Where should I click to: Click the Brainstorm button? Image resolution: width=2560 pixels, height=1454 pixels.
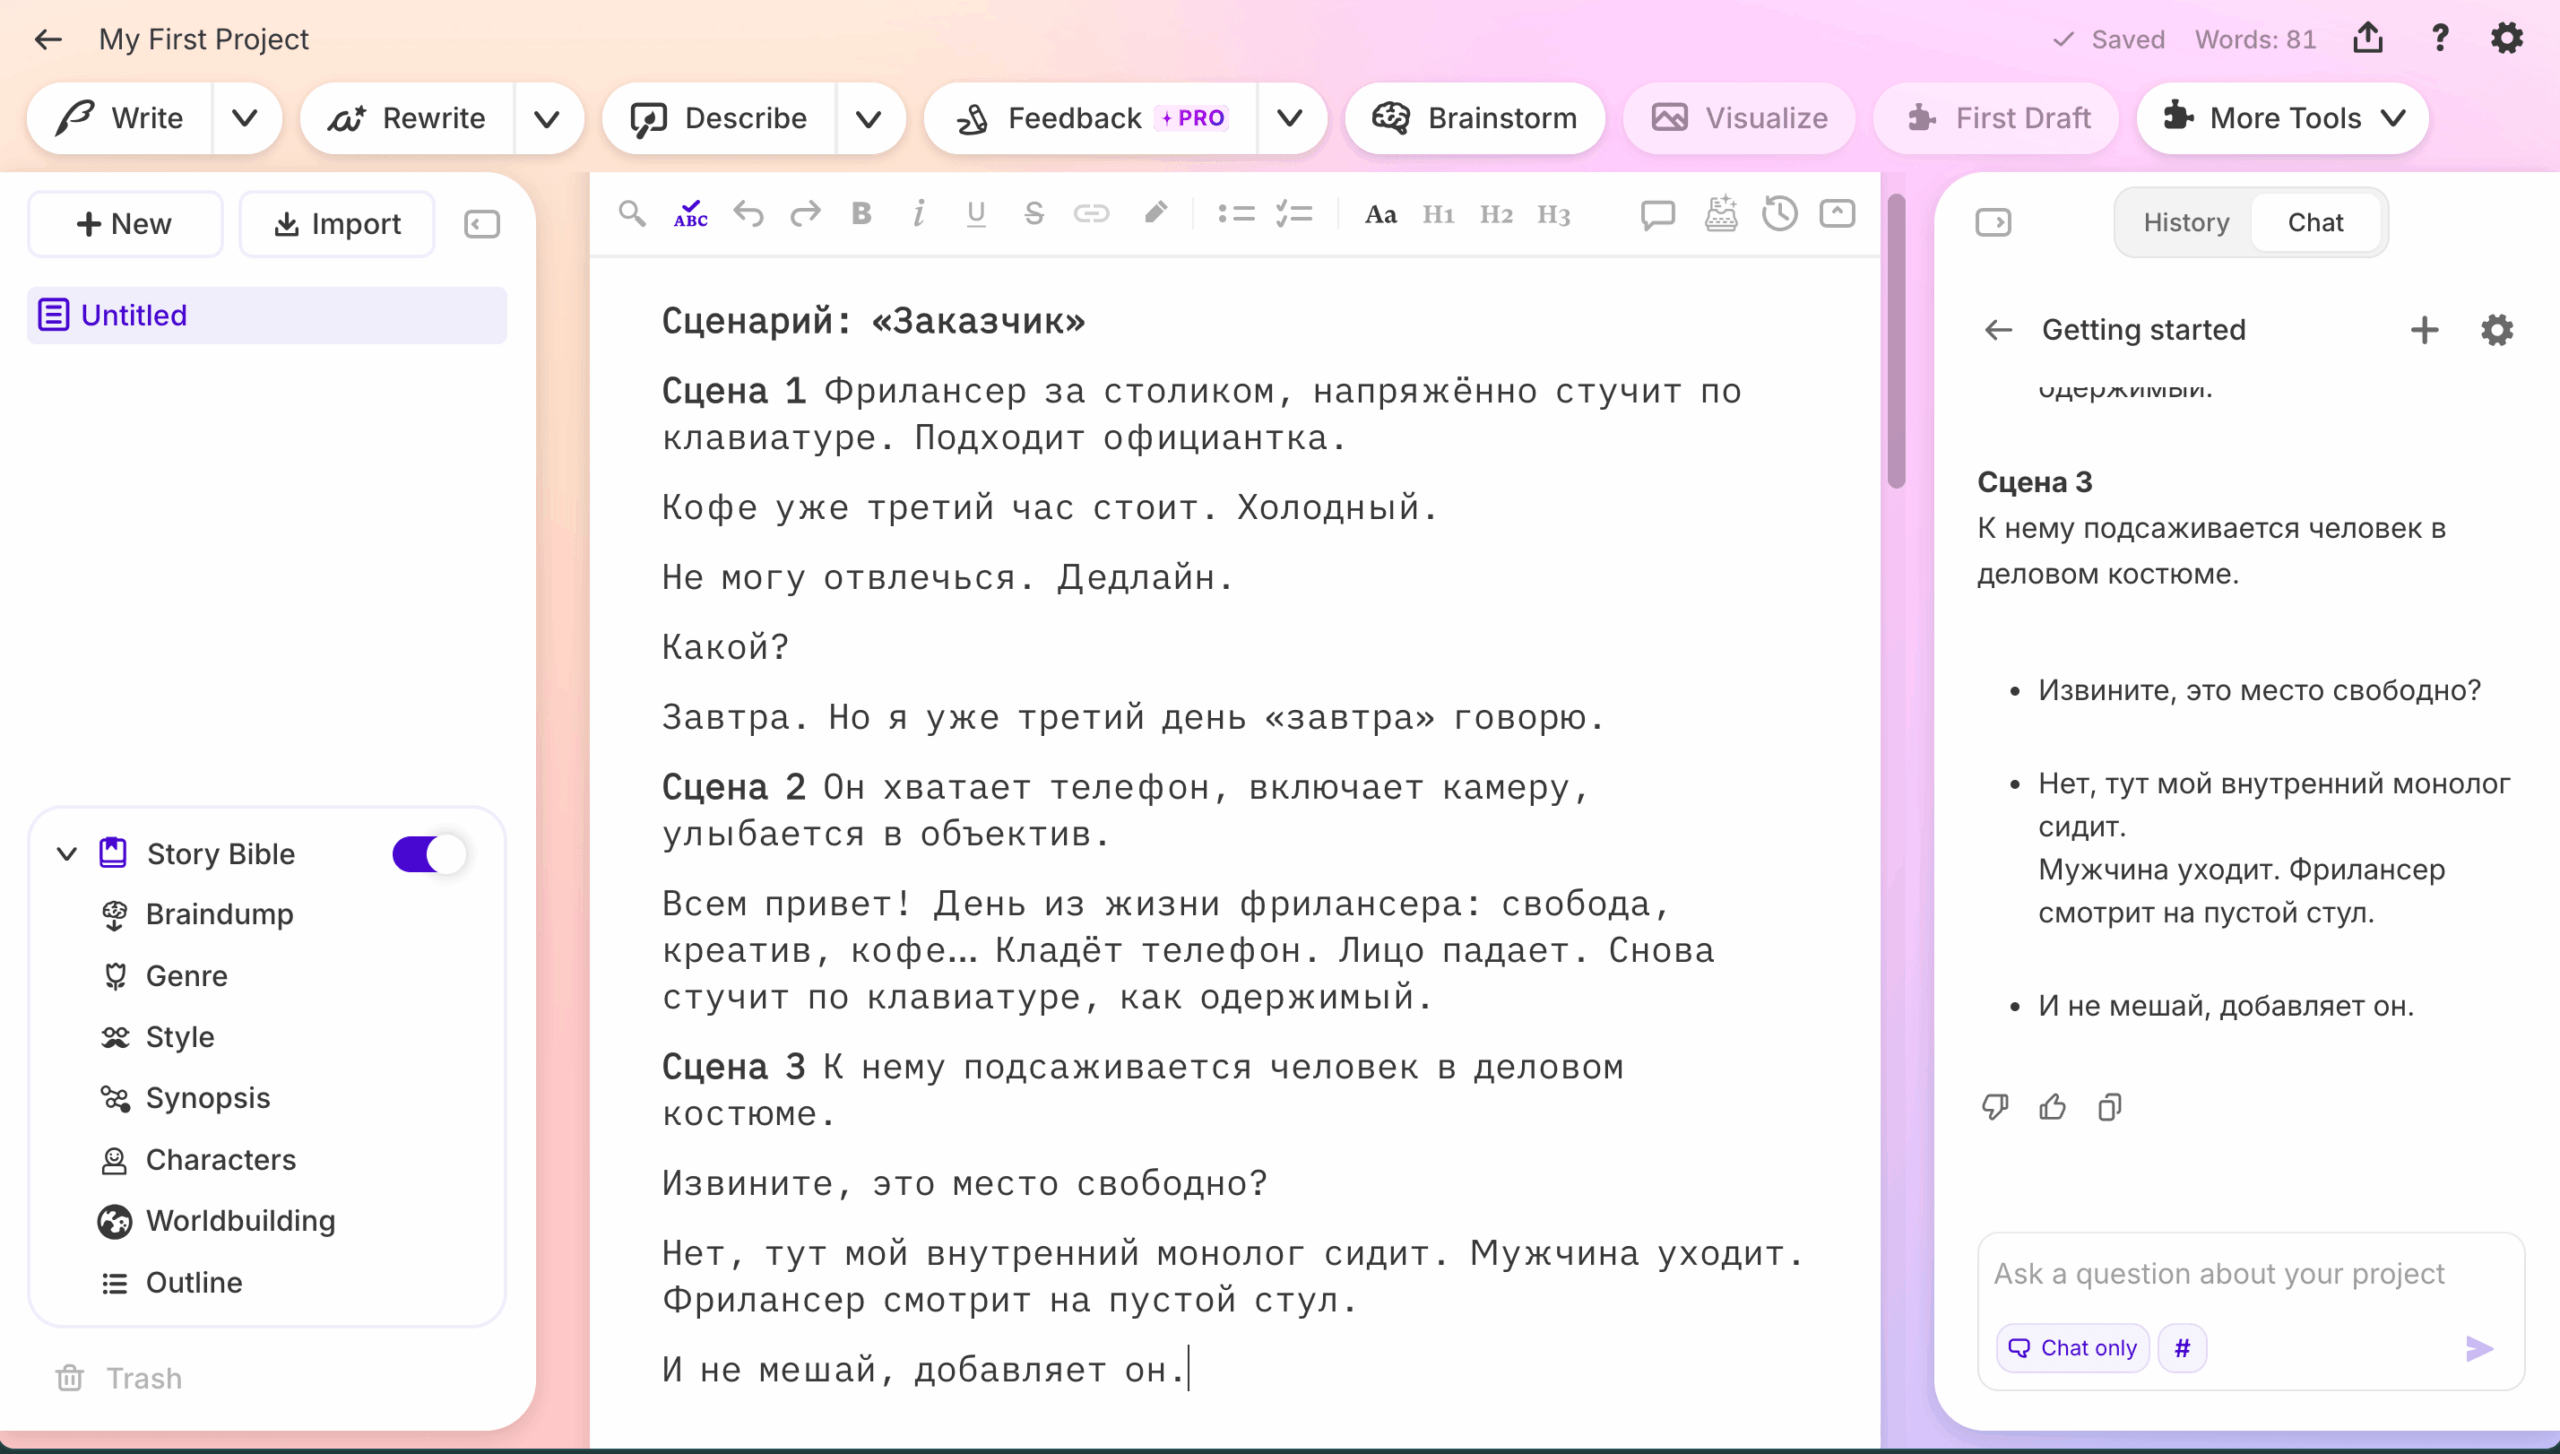tap(1475, 118)
